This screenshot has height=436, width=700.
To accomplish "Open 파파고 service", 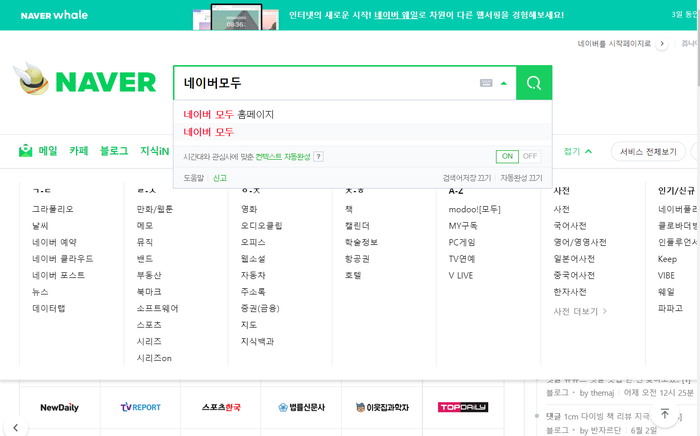I will click(x=670, y=308).
